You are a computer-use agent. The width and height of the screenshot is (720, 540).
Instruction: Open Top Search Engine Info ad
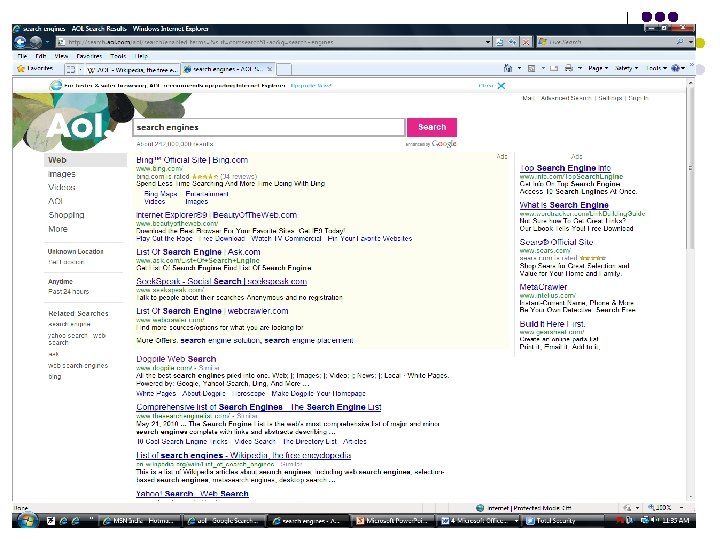coord(565,168)
